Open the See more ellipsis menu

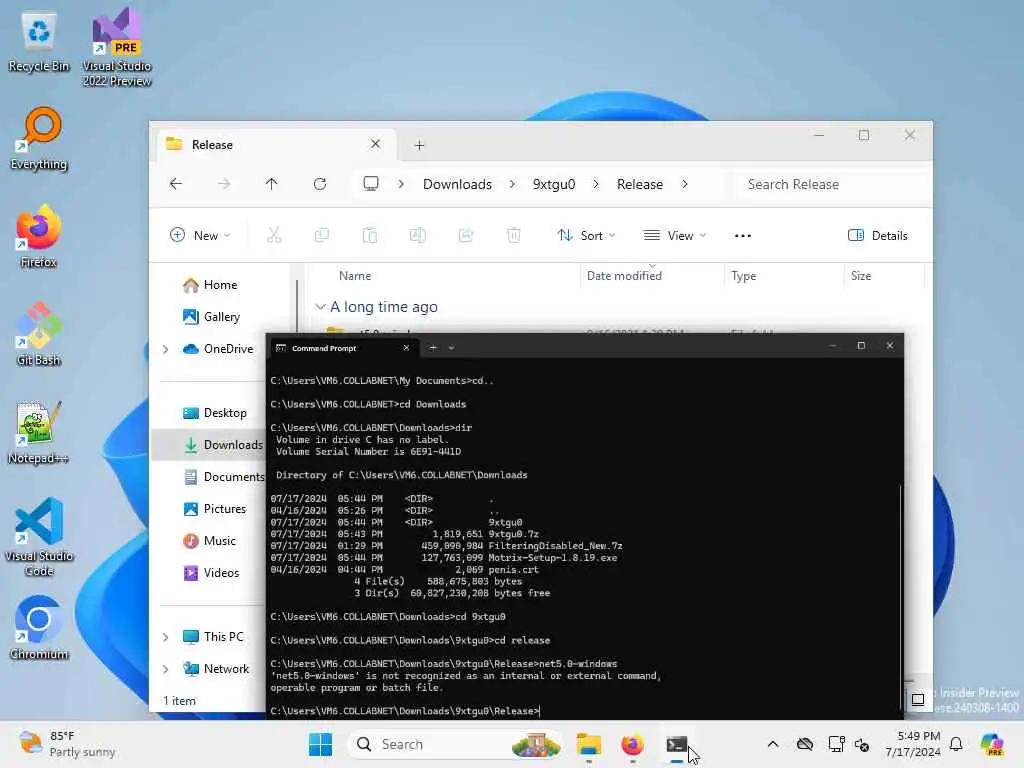[x=743, y=236]
